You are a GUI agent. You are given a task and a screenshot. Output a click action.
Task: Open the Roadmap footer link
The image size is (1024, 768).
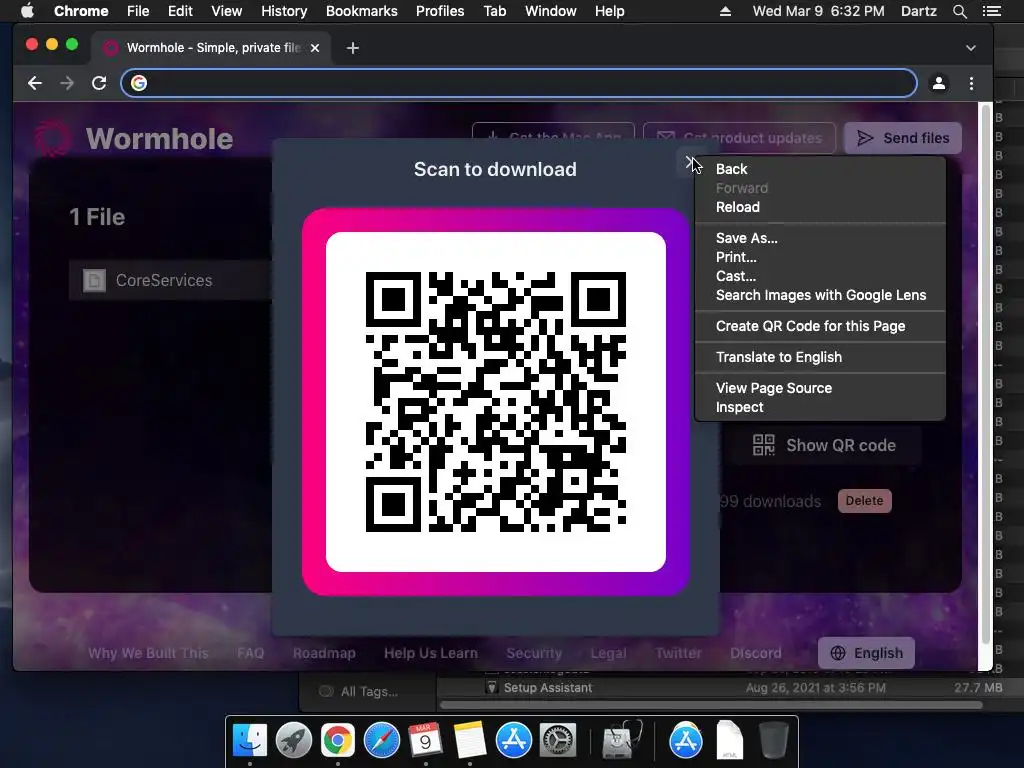point(324,653)
